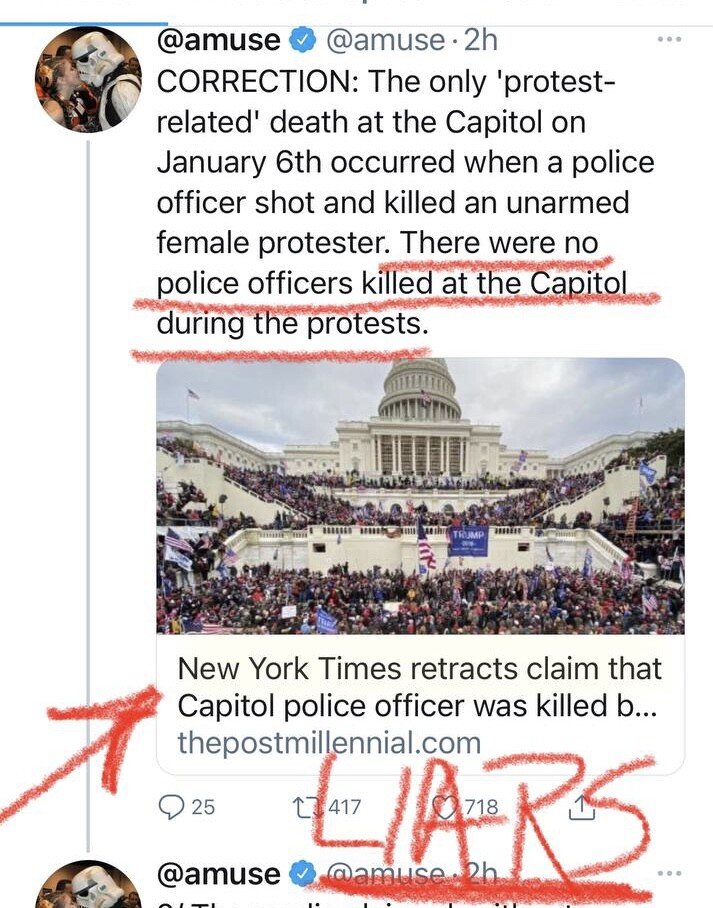Click the gray @amuse handle on first tweet
This screenshot has height=908, width=713.
[386, 40]
